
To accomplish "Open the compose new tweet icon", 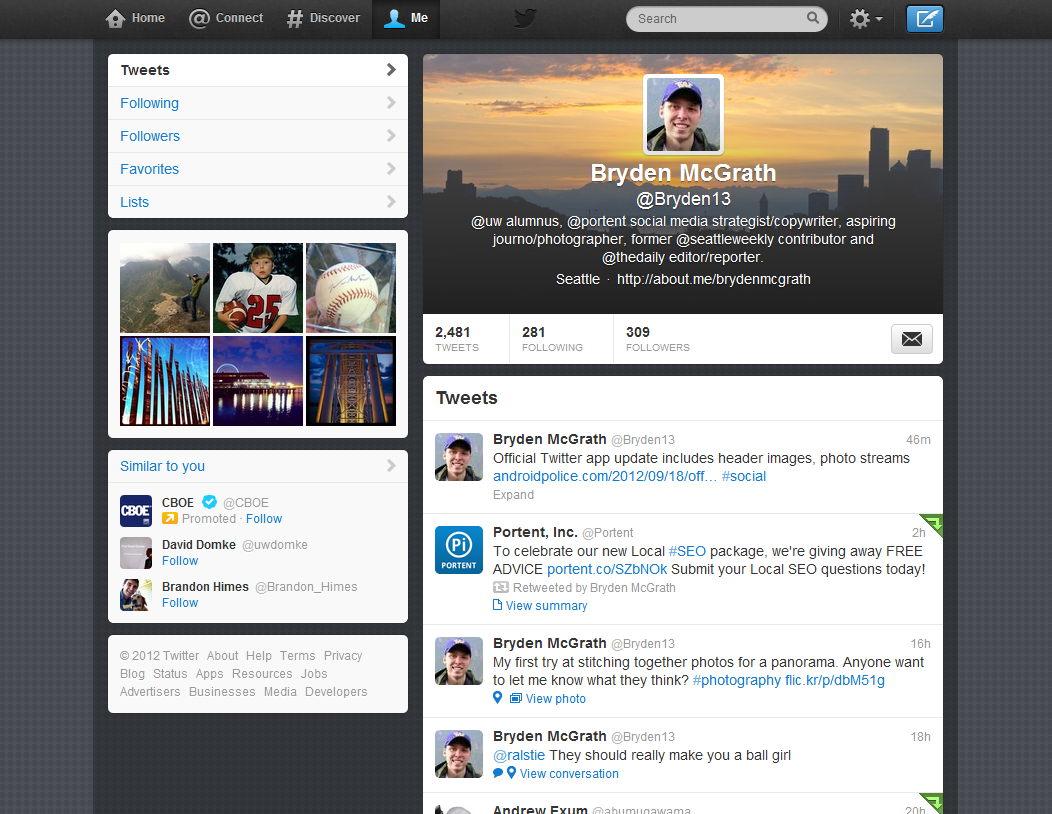I will click(x=924, y=18).
